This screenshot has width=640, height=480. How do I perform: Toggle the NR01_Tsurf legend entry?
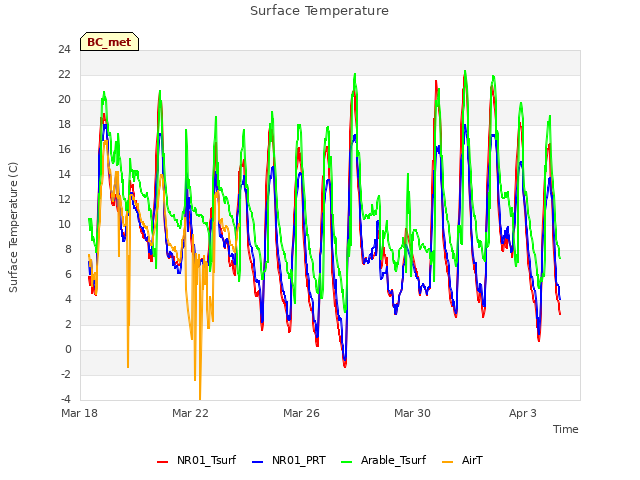[196, 460]
